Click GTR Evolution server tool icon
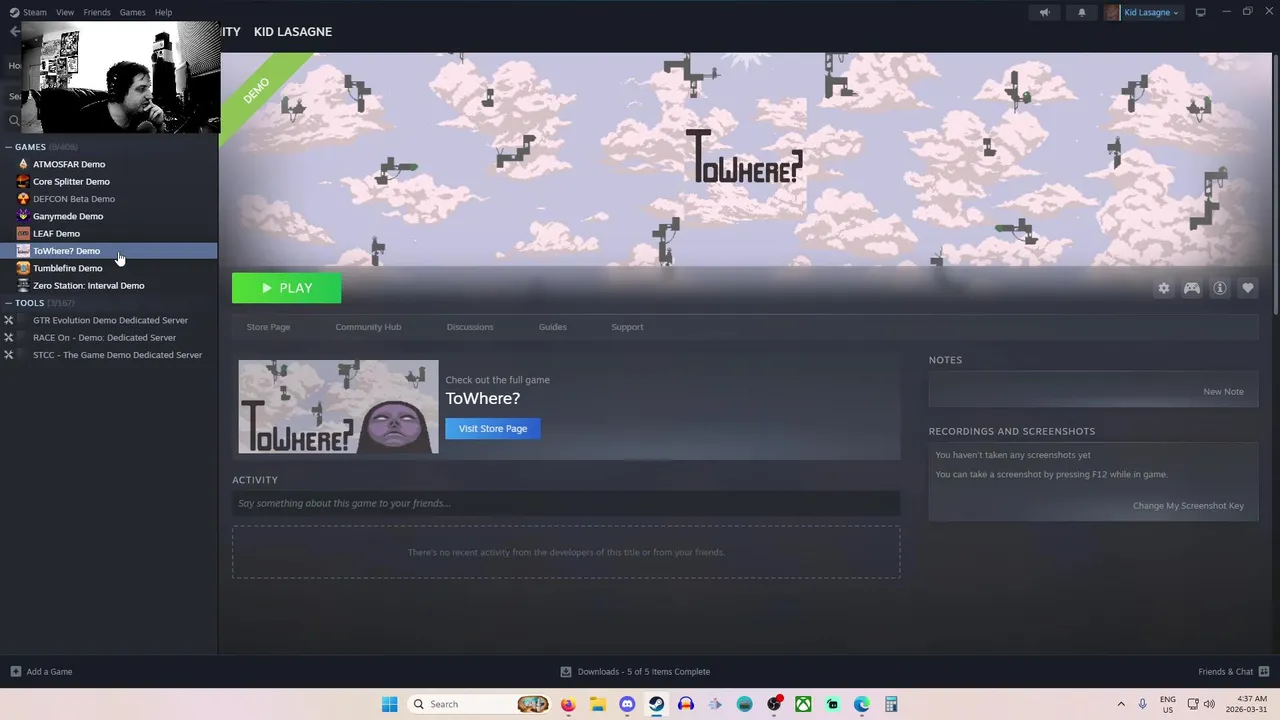Screen dimensions: 1280x720 pyautogui.click(x=9, y=320)
